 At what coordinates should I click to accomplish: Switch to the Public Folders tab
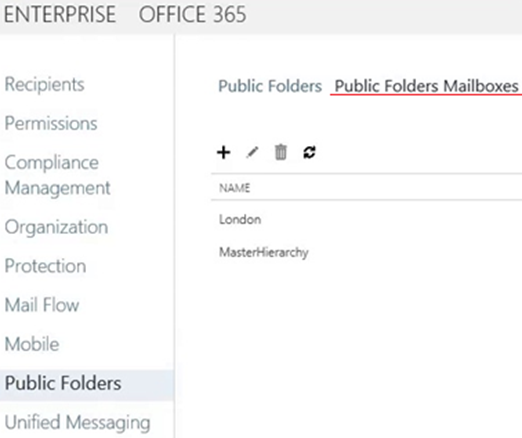coord(270,86)
